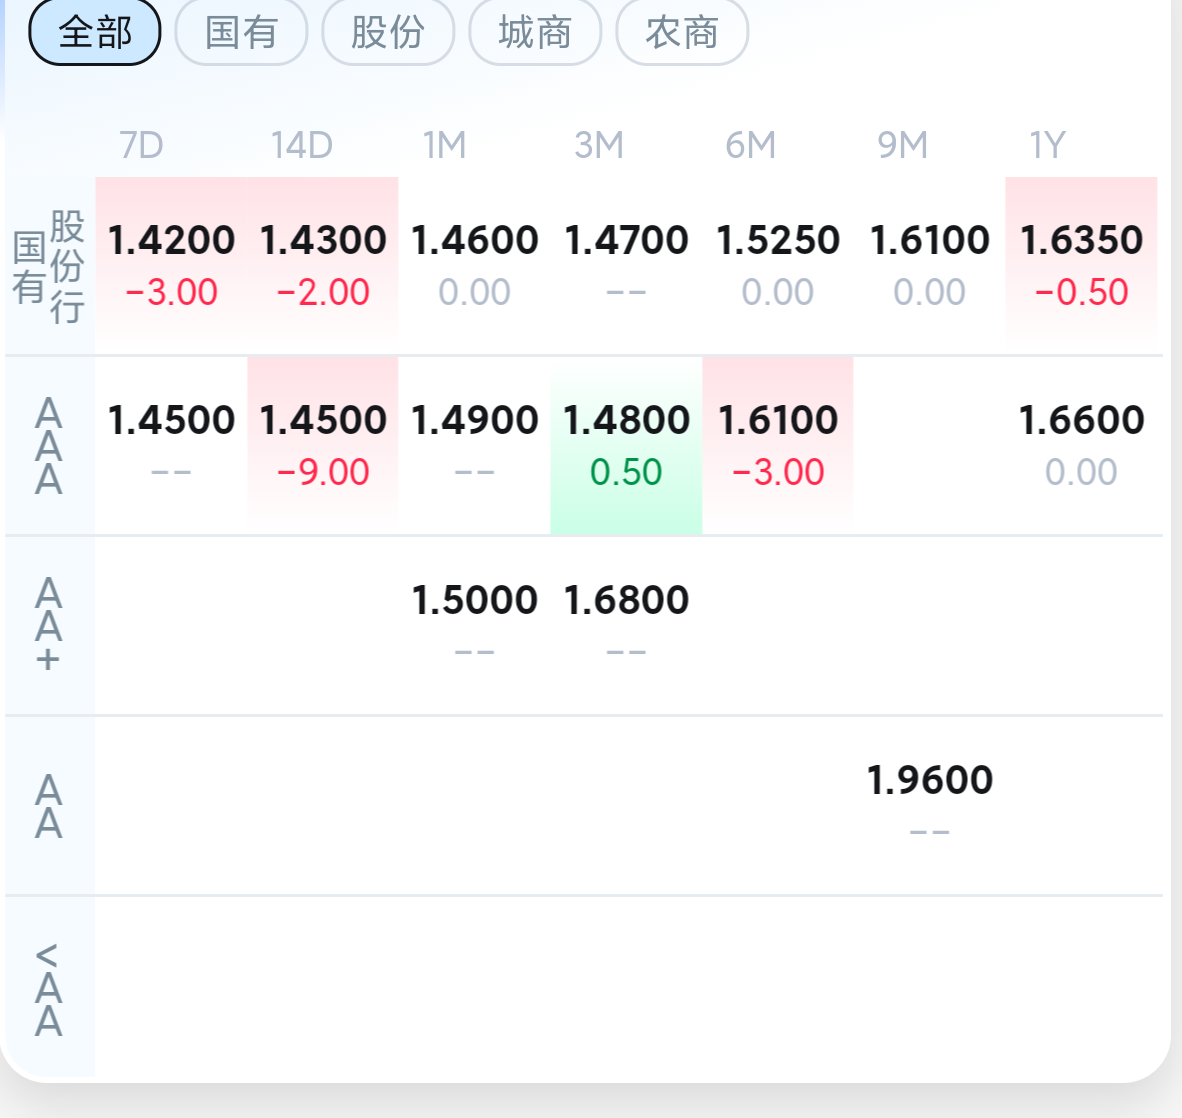Open the AA 9M rate 1.9600 cell
The height and width of the screenshot is (1118, 1182).
click(x=929, y=806)
